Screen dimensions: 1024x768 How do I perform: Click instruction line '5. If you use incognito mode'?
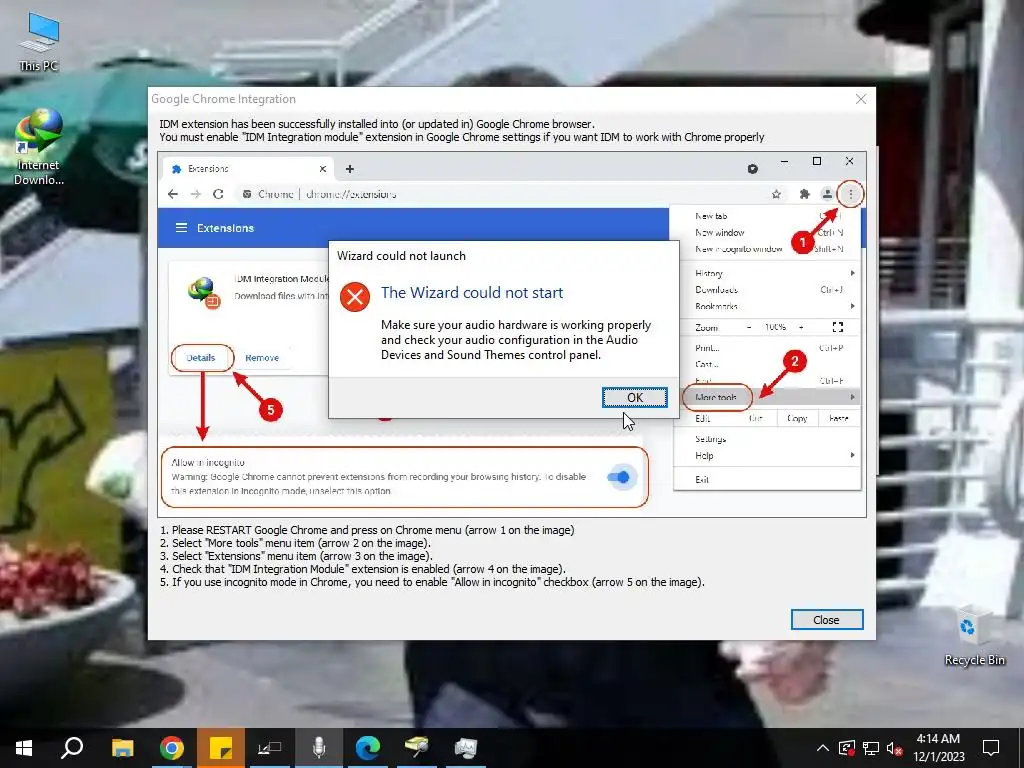432,582
